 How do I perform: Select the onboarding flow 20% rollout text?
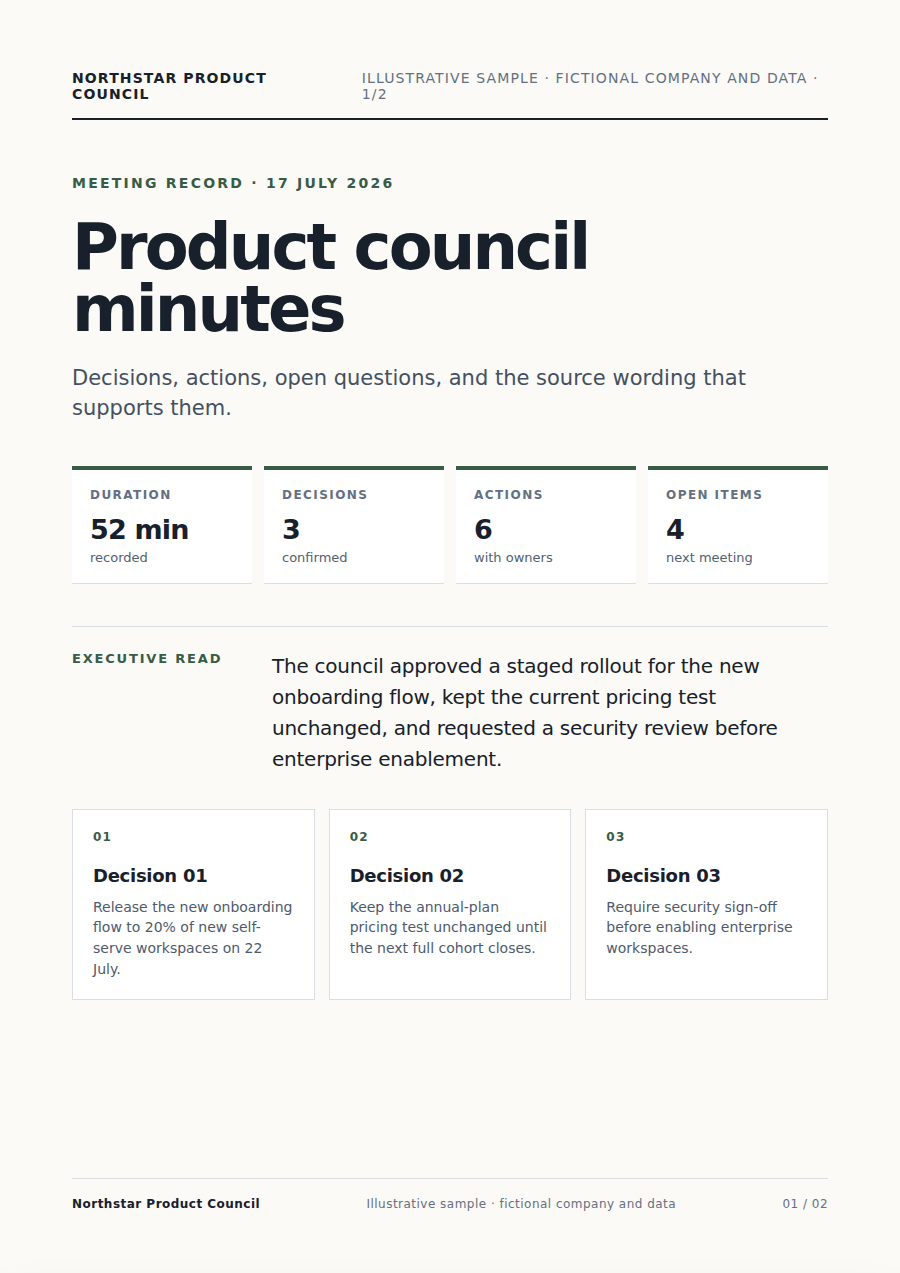193,938
